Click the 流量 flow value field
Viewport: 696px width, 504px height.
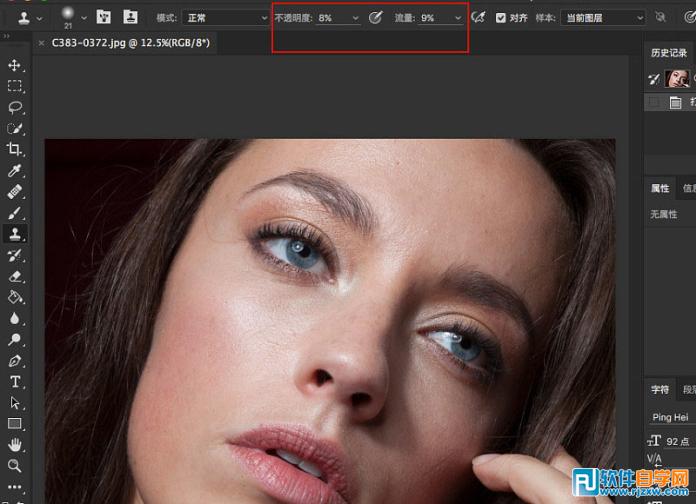point(433,18)
